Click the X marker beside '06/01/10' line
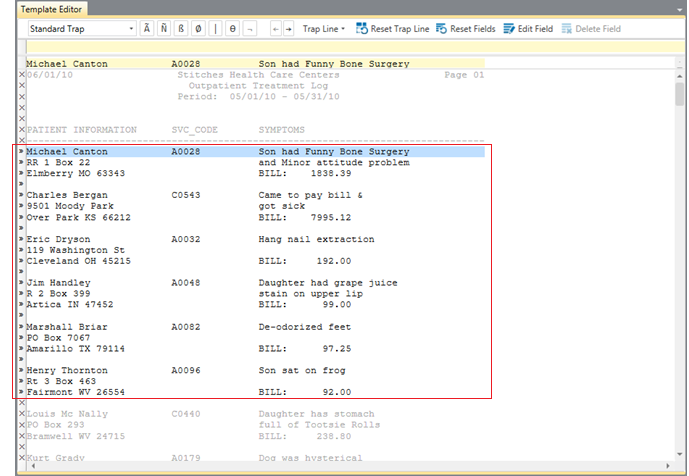This screenshot has height=476, width=689. click(x=22, y=75)
